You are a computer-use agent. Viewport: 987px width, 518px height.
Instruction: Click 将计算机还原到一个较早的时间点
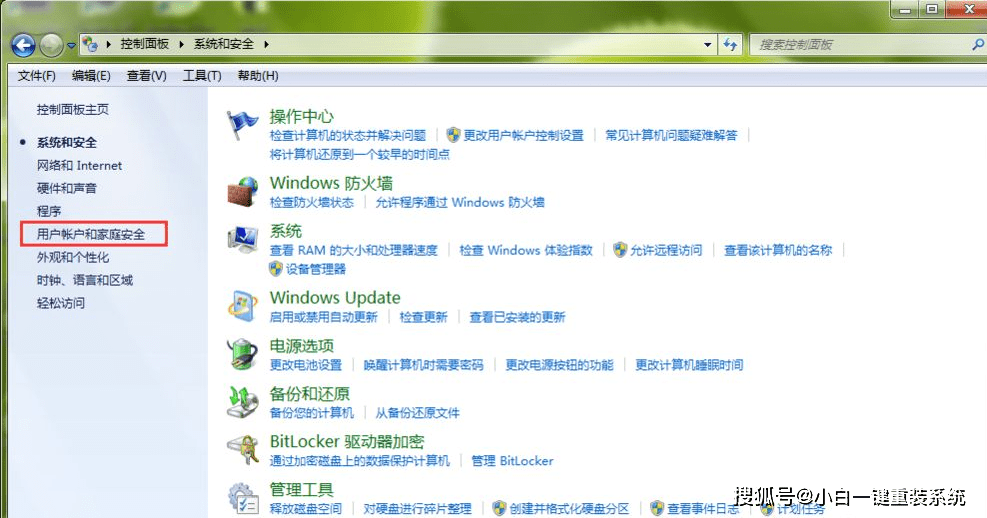[359, 154]
